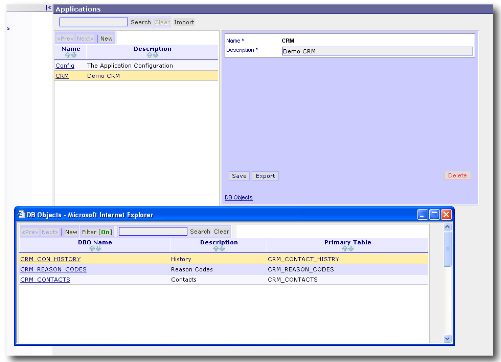This screenshot has width=501, height=362.
Task: Minimize the DB Objects window
Action: (x=422, y=214)
